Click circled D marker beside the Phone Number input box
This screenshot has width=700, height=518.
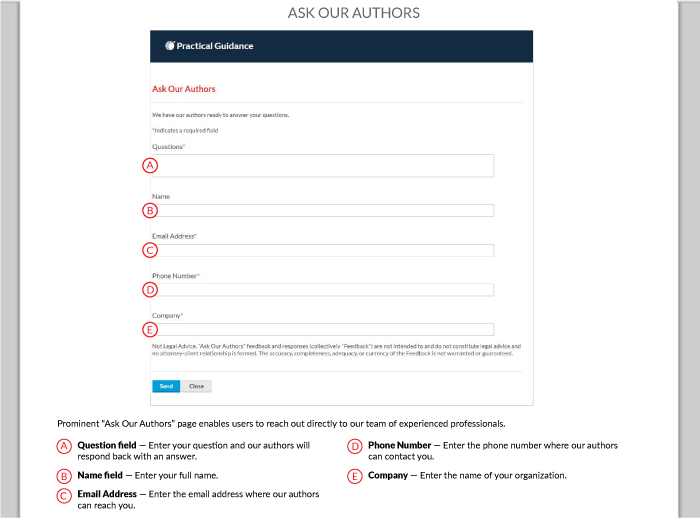(x=150, y=290)
